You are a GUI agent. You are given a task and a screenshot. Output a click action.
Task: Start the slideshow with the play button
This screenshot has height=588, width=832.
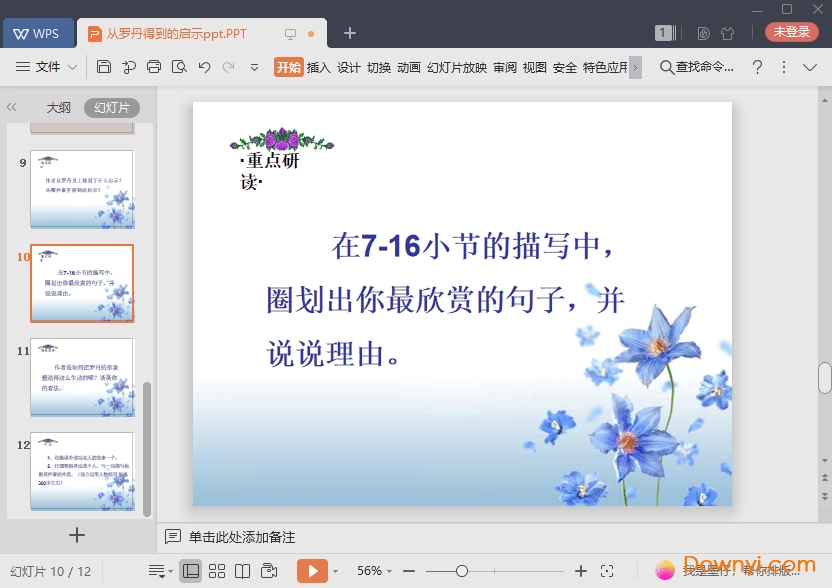313,570
